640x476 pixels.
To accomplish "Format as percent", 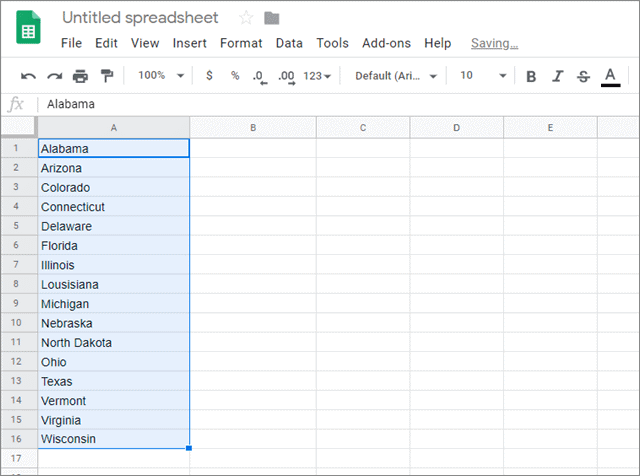I will point(235,76).
